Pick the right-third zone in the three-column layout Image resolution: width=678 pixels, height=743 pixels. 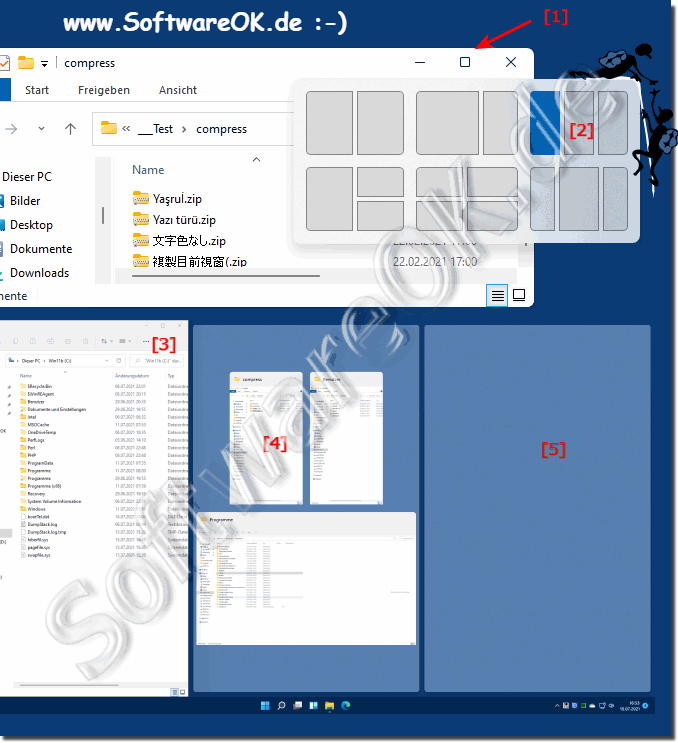click(x=613, y=123)
